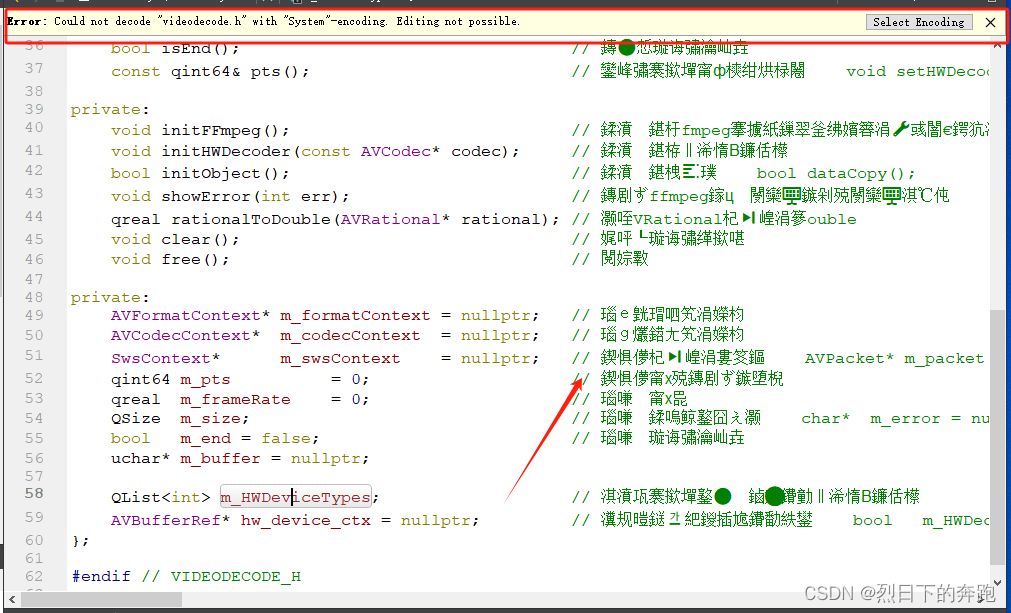Click the left scroll arrow of the bottom scrollbar
The height and width of the screenshot is (613, 1011).
point(10,599)
